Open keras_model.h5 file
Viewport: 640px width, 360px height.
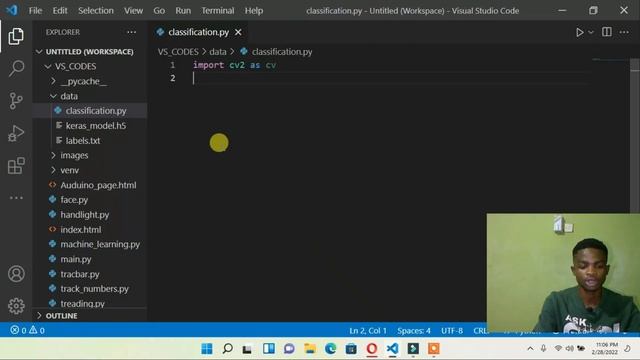(x=89, y=126)
